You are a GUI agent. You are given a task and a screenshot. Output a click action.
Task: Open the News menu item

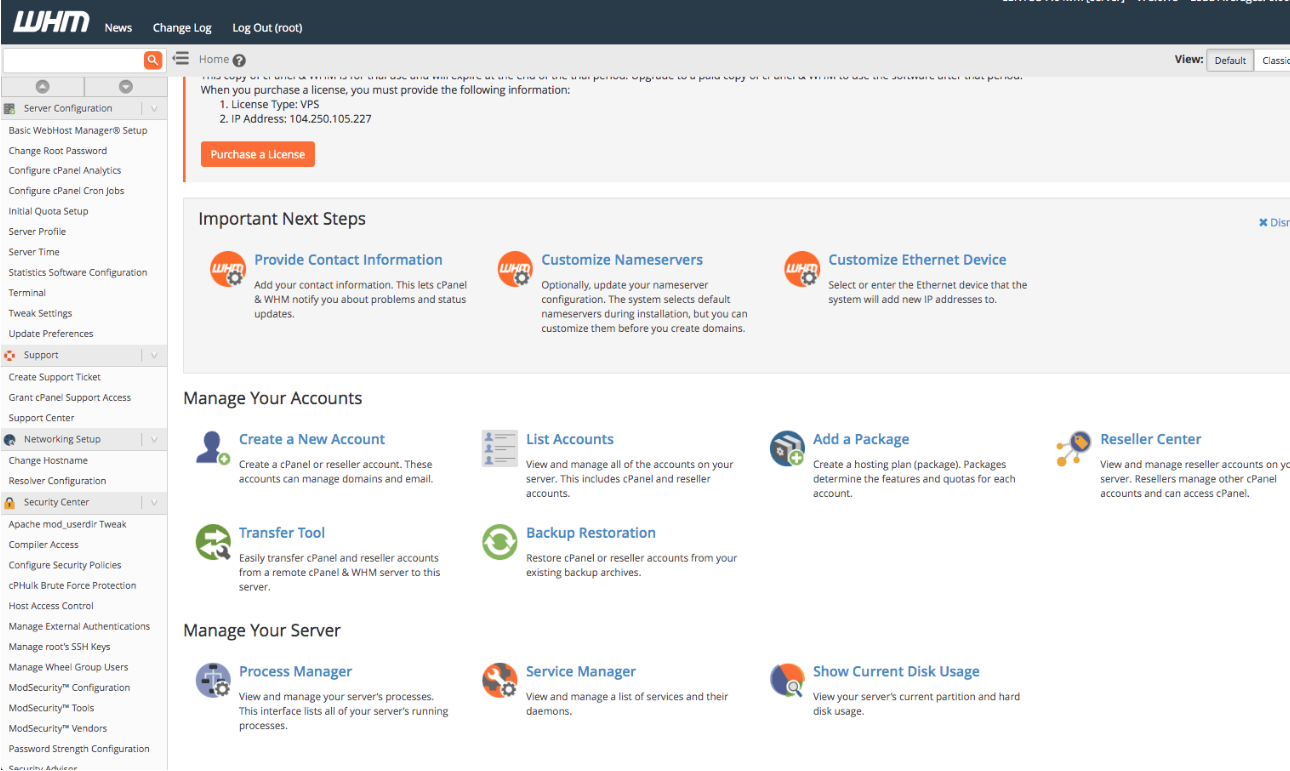click(x=118, y=28)
